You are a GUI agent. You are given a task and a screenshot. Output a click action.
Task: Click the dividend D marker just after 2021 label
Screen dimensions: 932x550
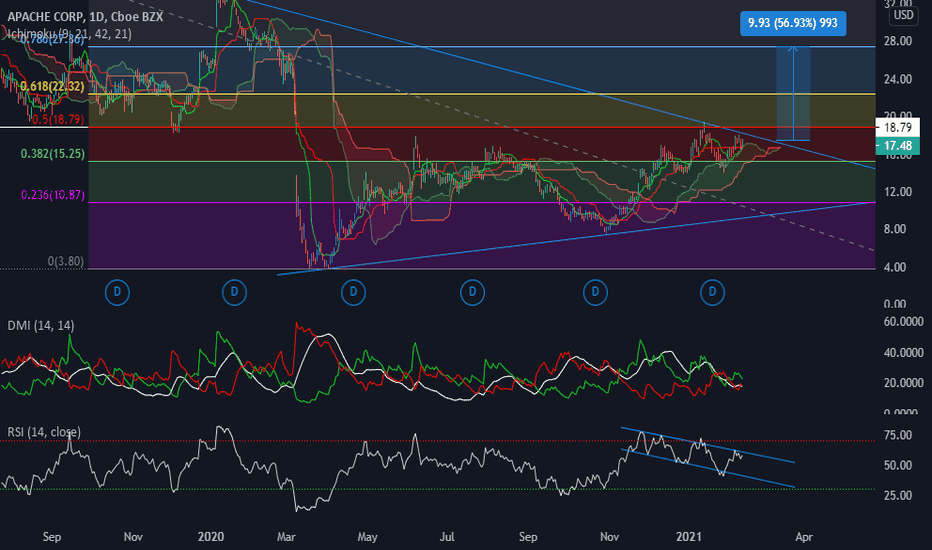click(712, 292)
